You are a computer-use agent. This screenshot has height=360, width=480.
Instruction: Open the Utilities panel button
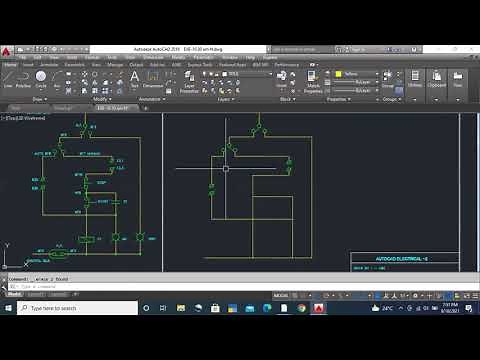pos(415,79)
